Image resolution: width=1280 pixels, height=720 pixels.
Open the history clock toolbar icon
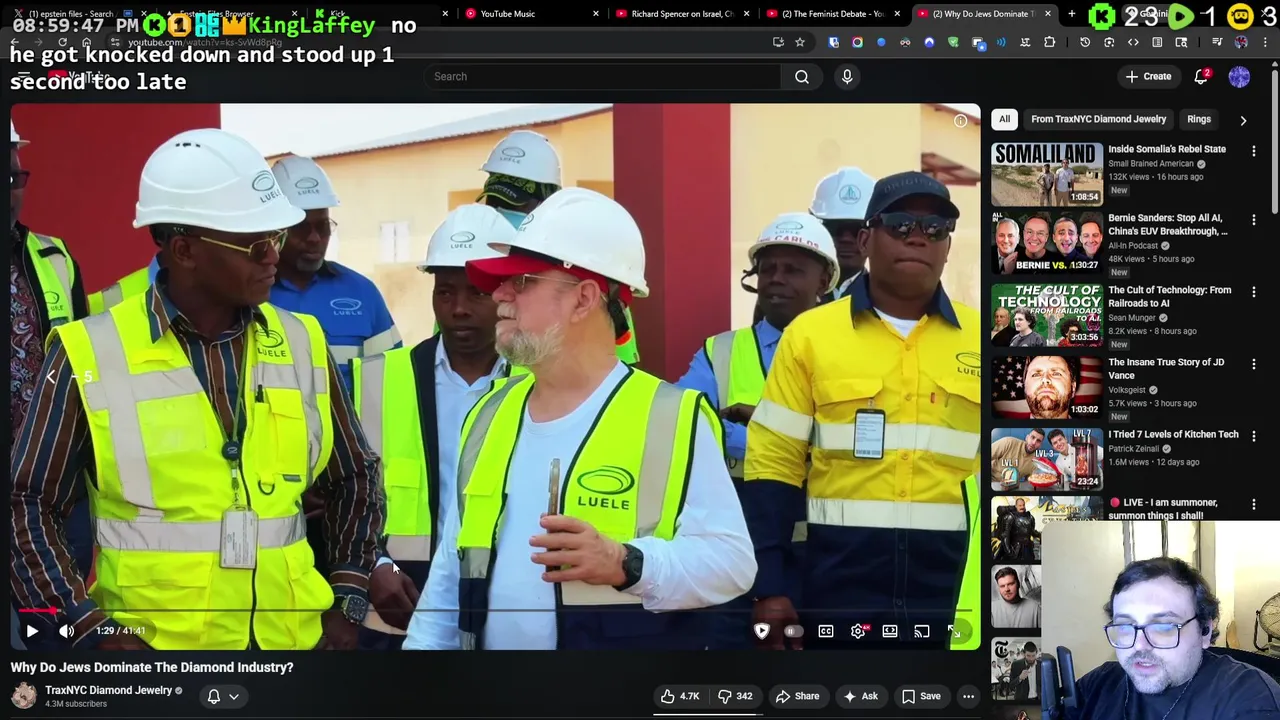[1085, 42]
